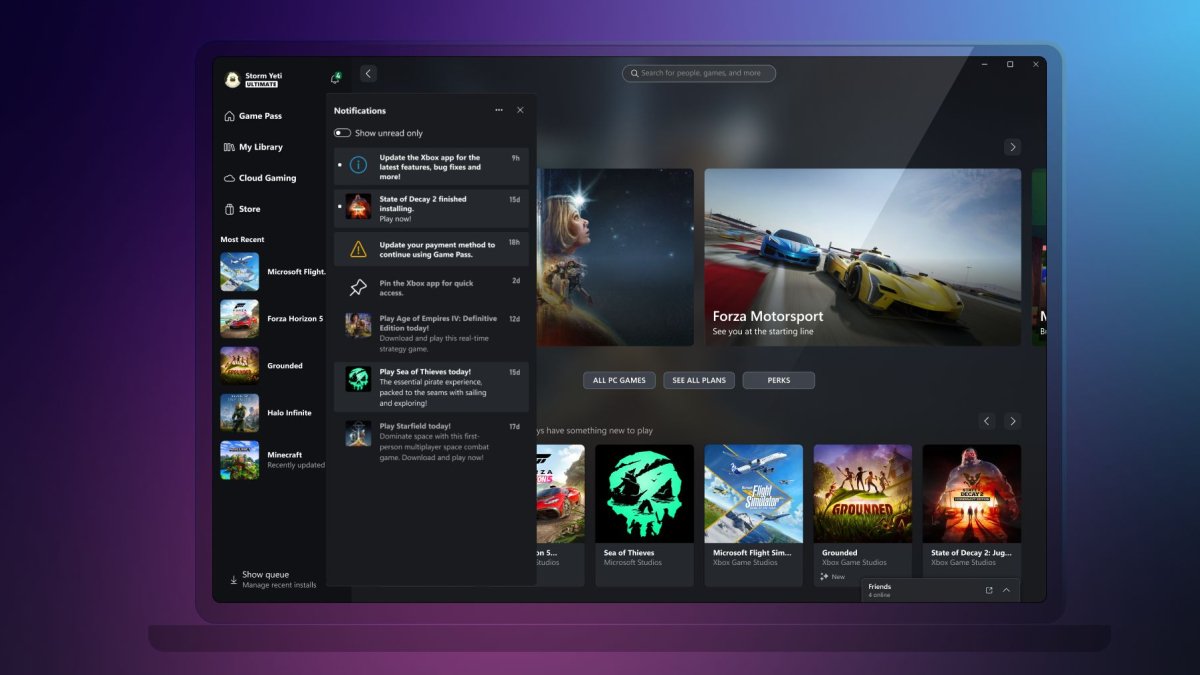This screenshot has width=1200, height=675.
Task: Open the Notifications bell icon
Action: [337, 75]
